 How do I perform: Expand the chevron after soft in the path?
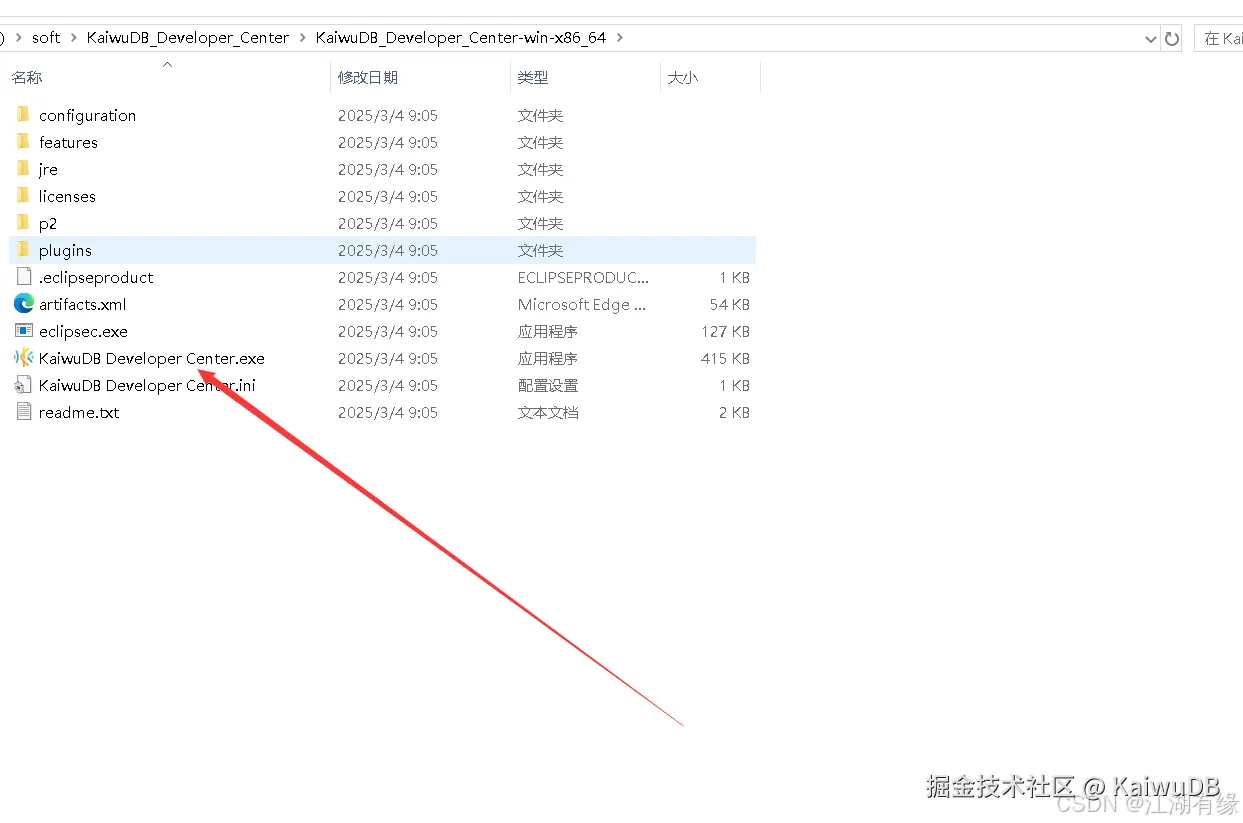(73, 38)
